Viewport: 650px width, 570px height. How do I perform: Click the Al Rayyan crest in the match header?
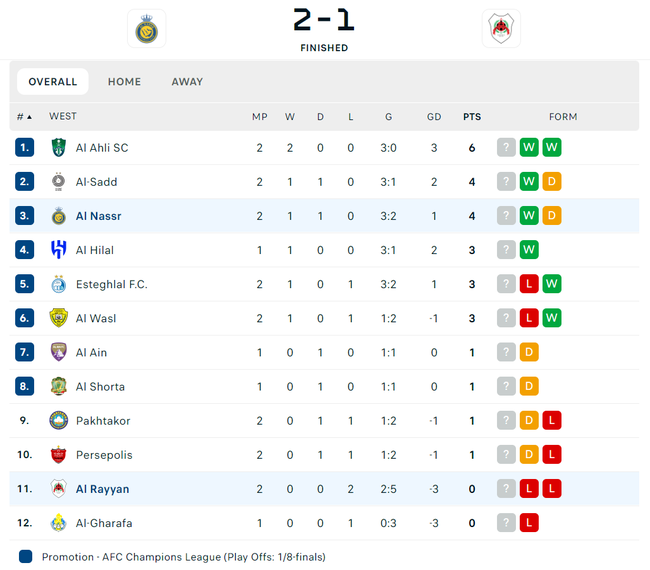tap(501, 29)
